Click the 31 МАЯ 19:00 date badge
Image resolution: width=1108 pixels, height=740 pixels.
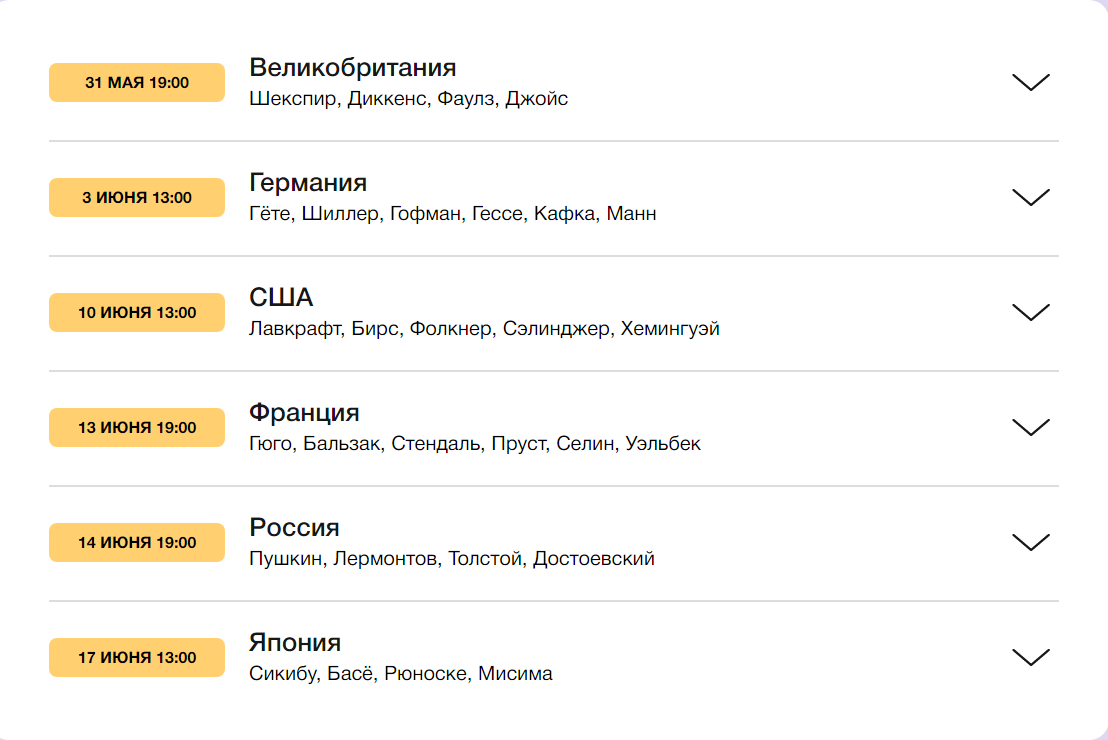click(137, 83)
